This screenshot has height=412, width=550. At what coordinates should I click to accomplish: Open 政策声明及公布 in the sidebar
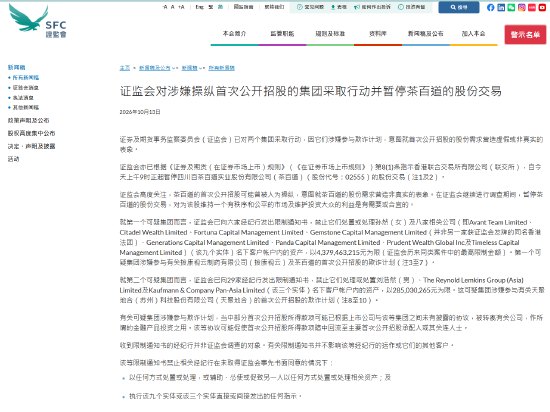pyautogui.click(x=28, y=120)
